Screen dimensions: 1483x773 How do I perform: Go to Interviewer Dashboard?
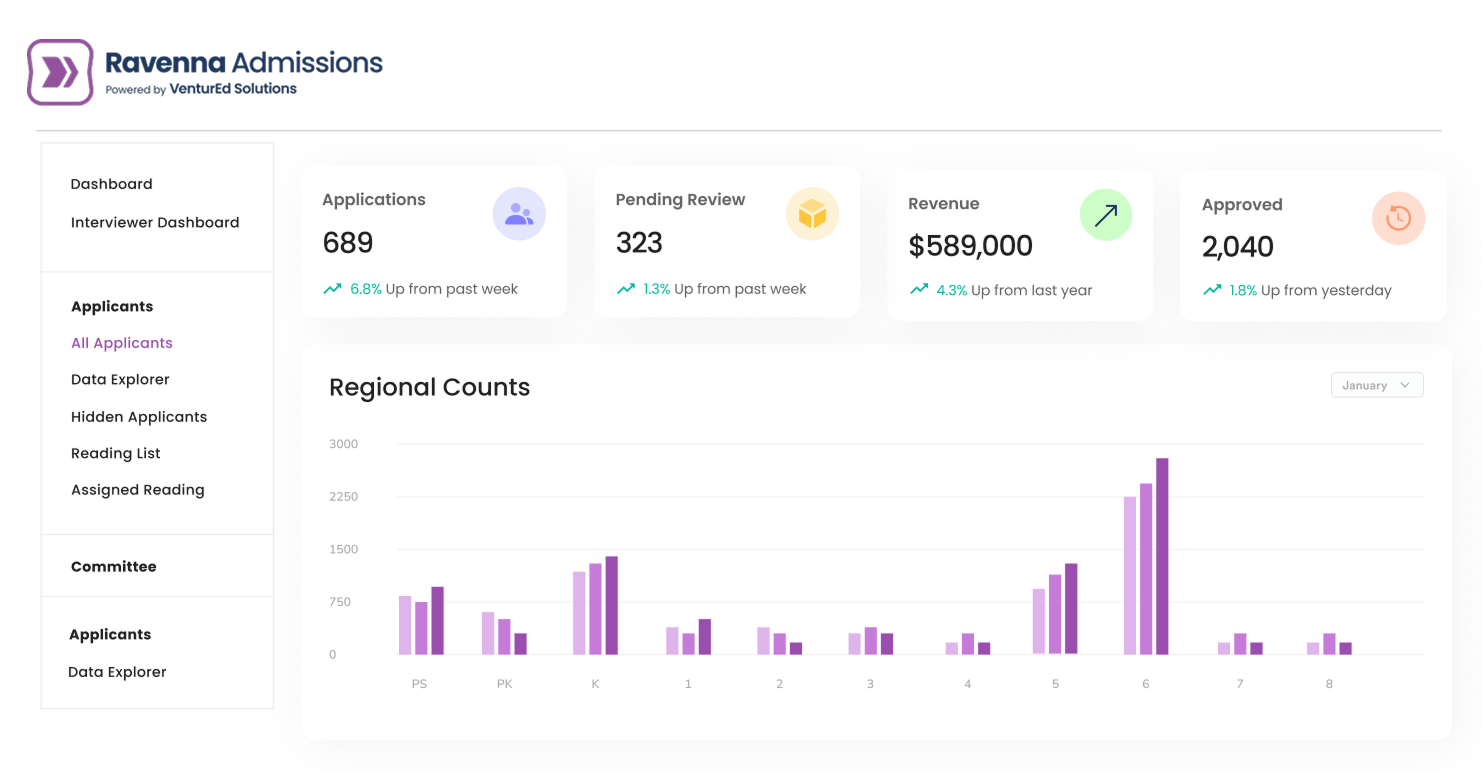(x=155, y=222)
